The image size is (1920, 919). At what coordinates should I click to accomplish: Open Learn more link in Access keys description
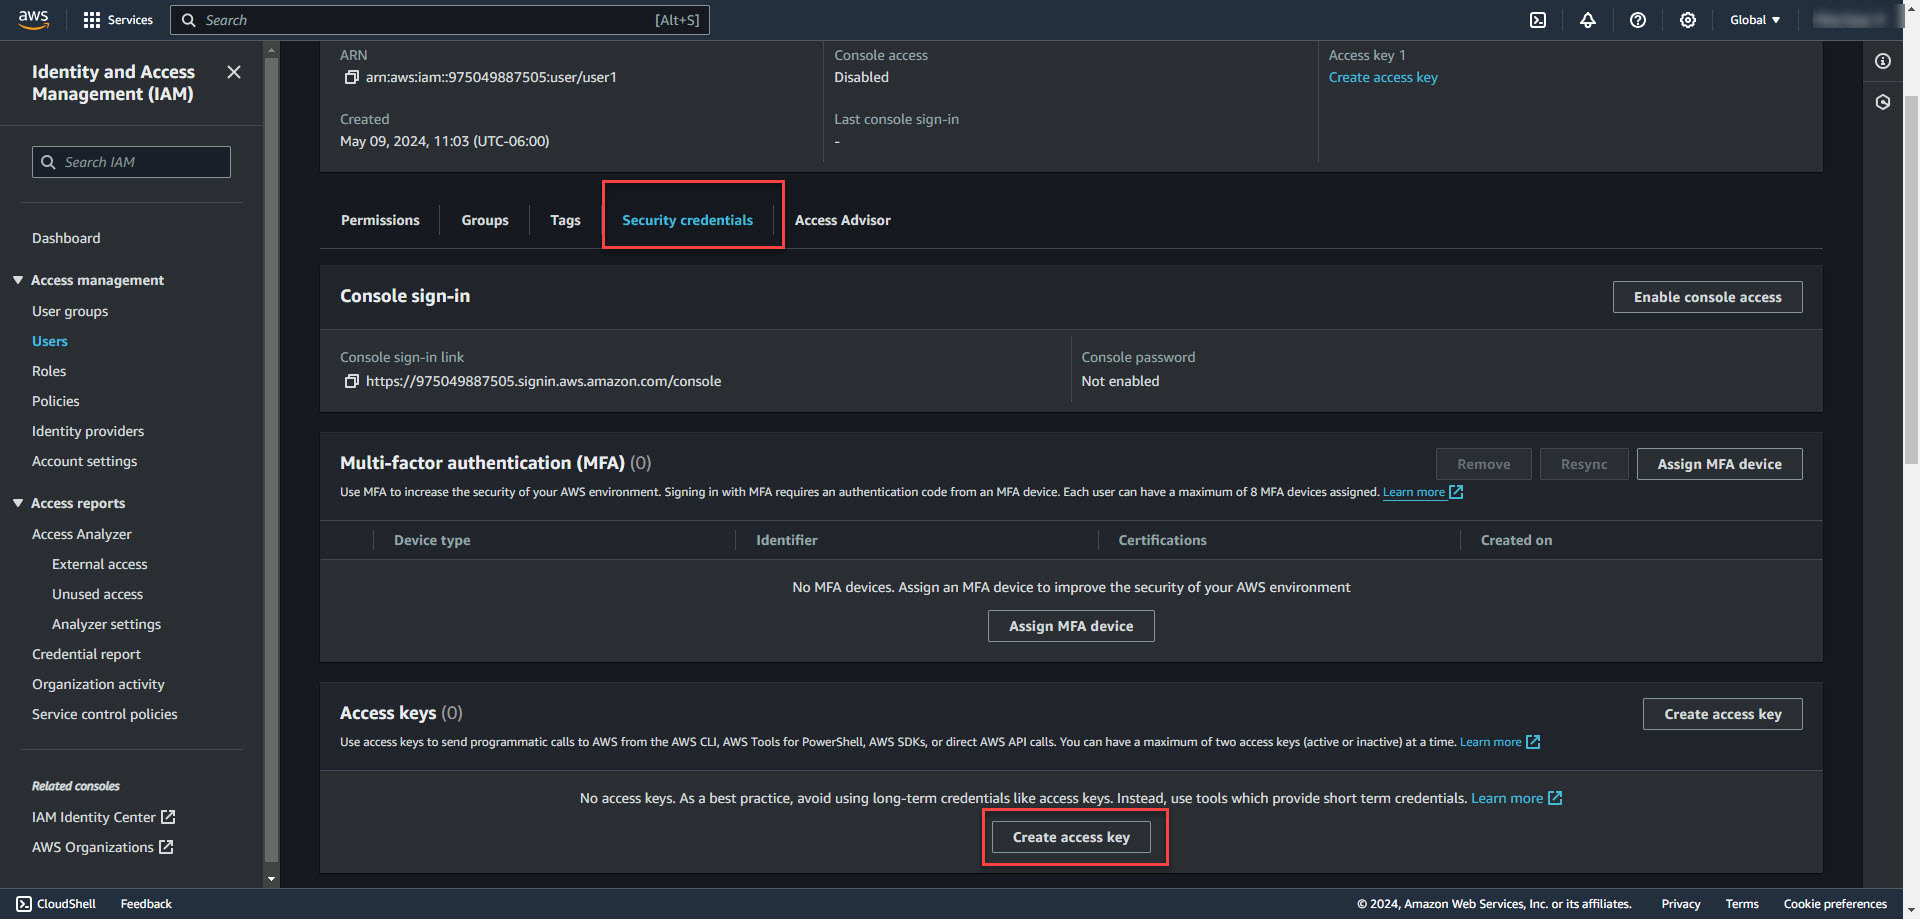1490,742
